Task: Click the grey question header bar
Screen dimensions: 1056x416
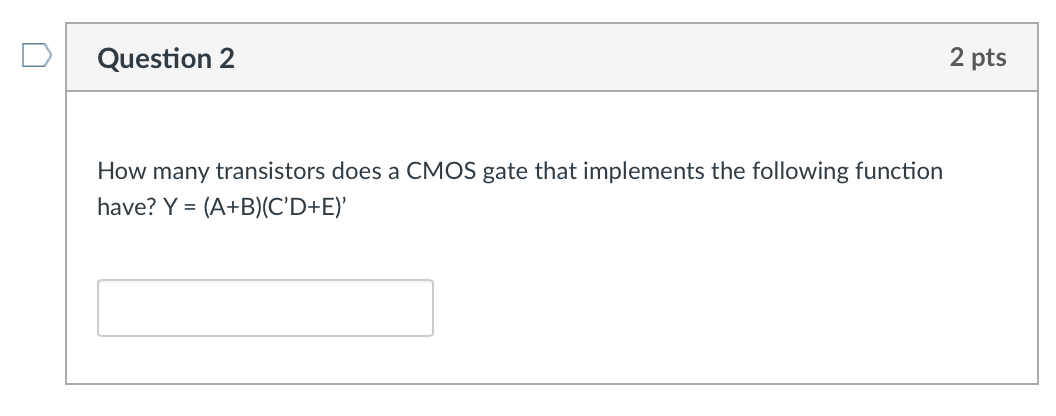Action: point(552,57)
